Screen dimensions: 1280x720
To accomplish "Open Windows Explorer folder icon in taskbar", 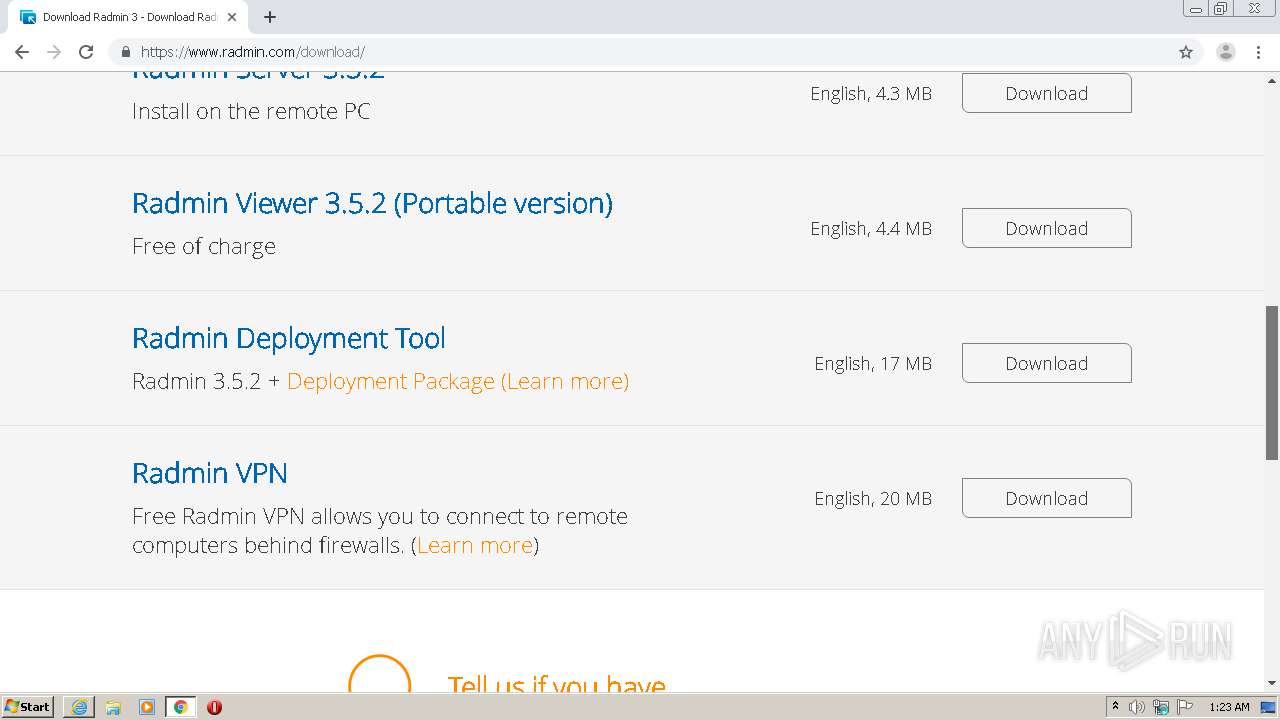I will click(113, 707).
